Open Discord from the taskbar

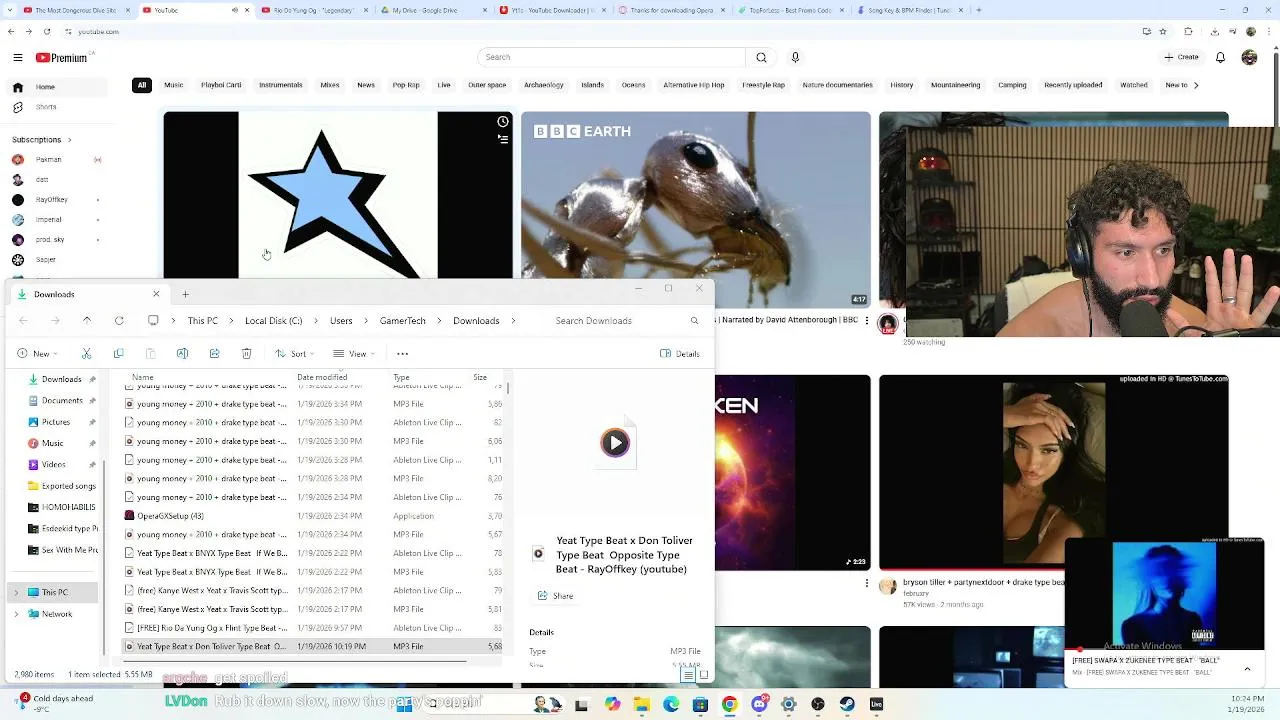[759, 705]
